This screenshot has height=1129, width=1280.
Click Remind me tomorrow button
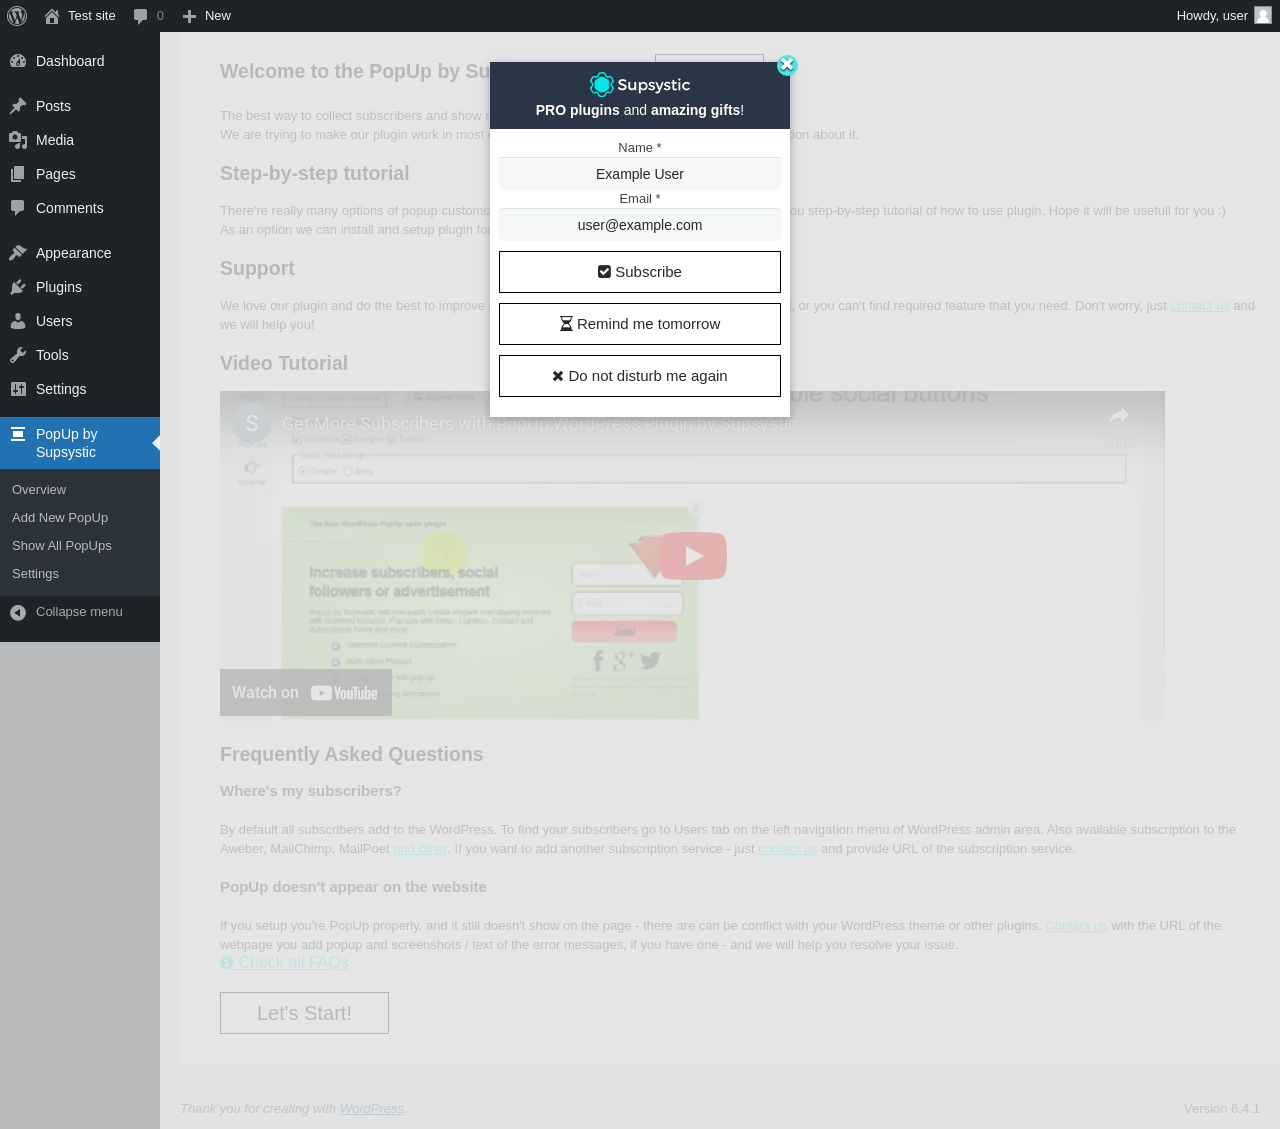tap(640, 324)
